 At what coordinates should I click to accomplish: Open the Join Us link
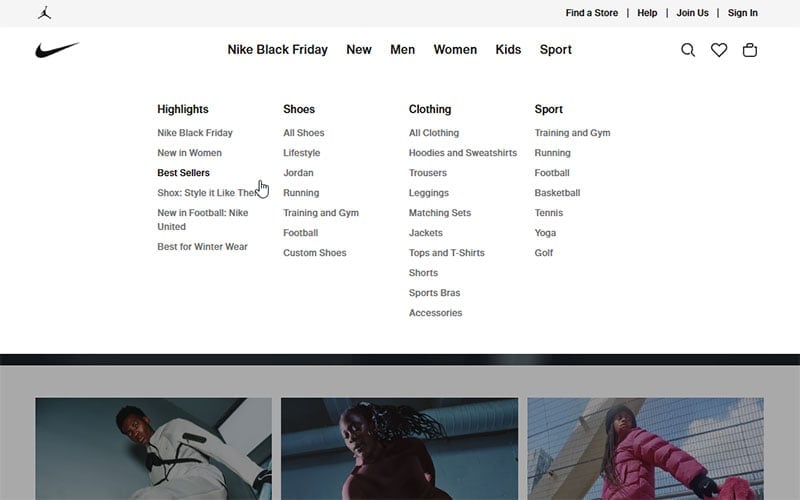tap(692, 13)
